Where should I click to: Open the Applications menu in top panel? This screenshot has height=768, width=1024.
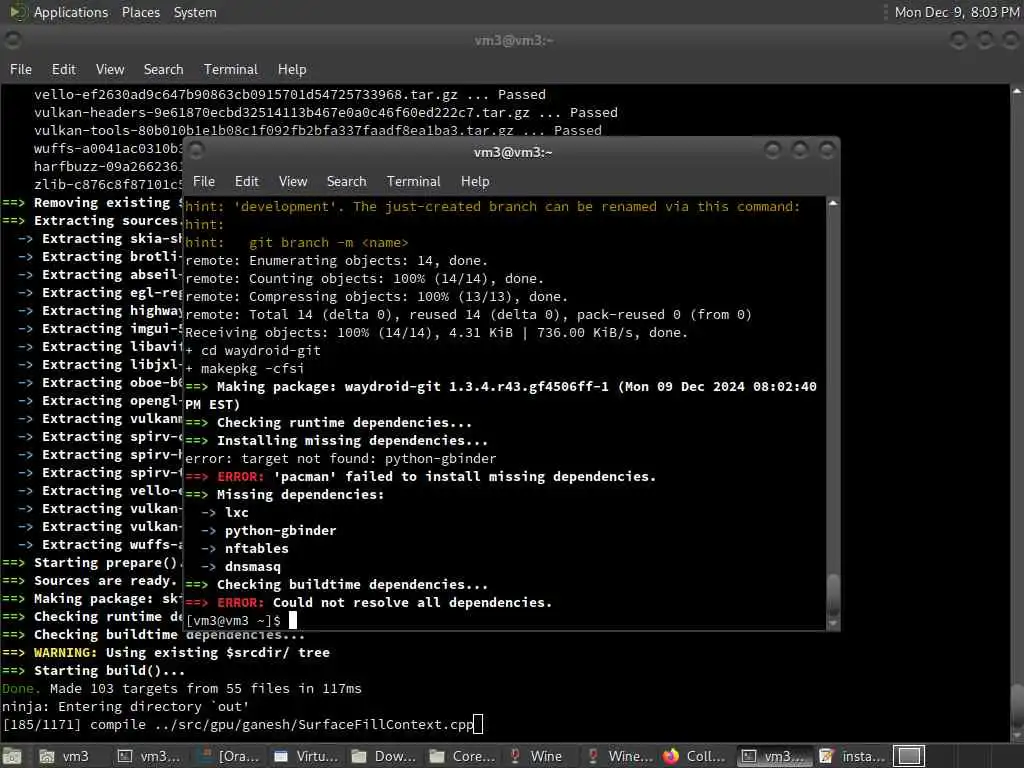[71, 12]
